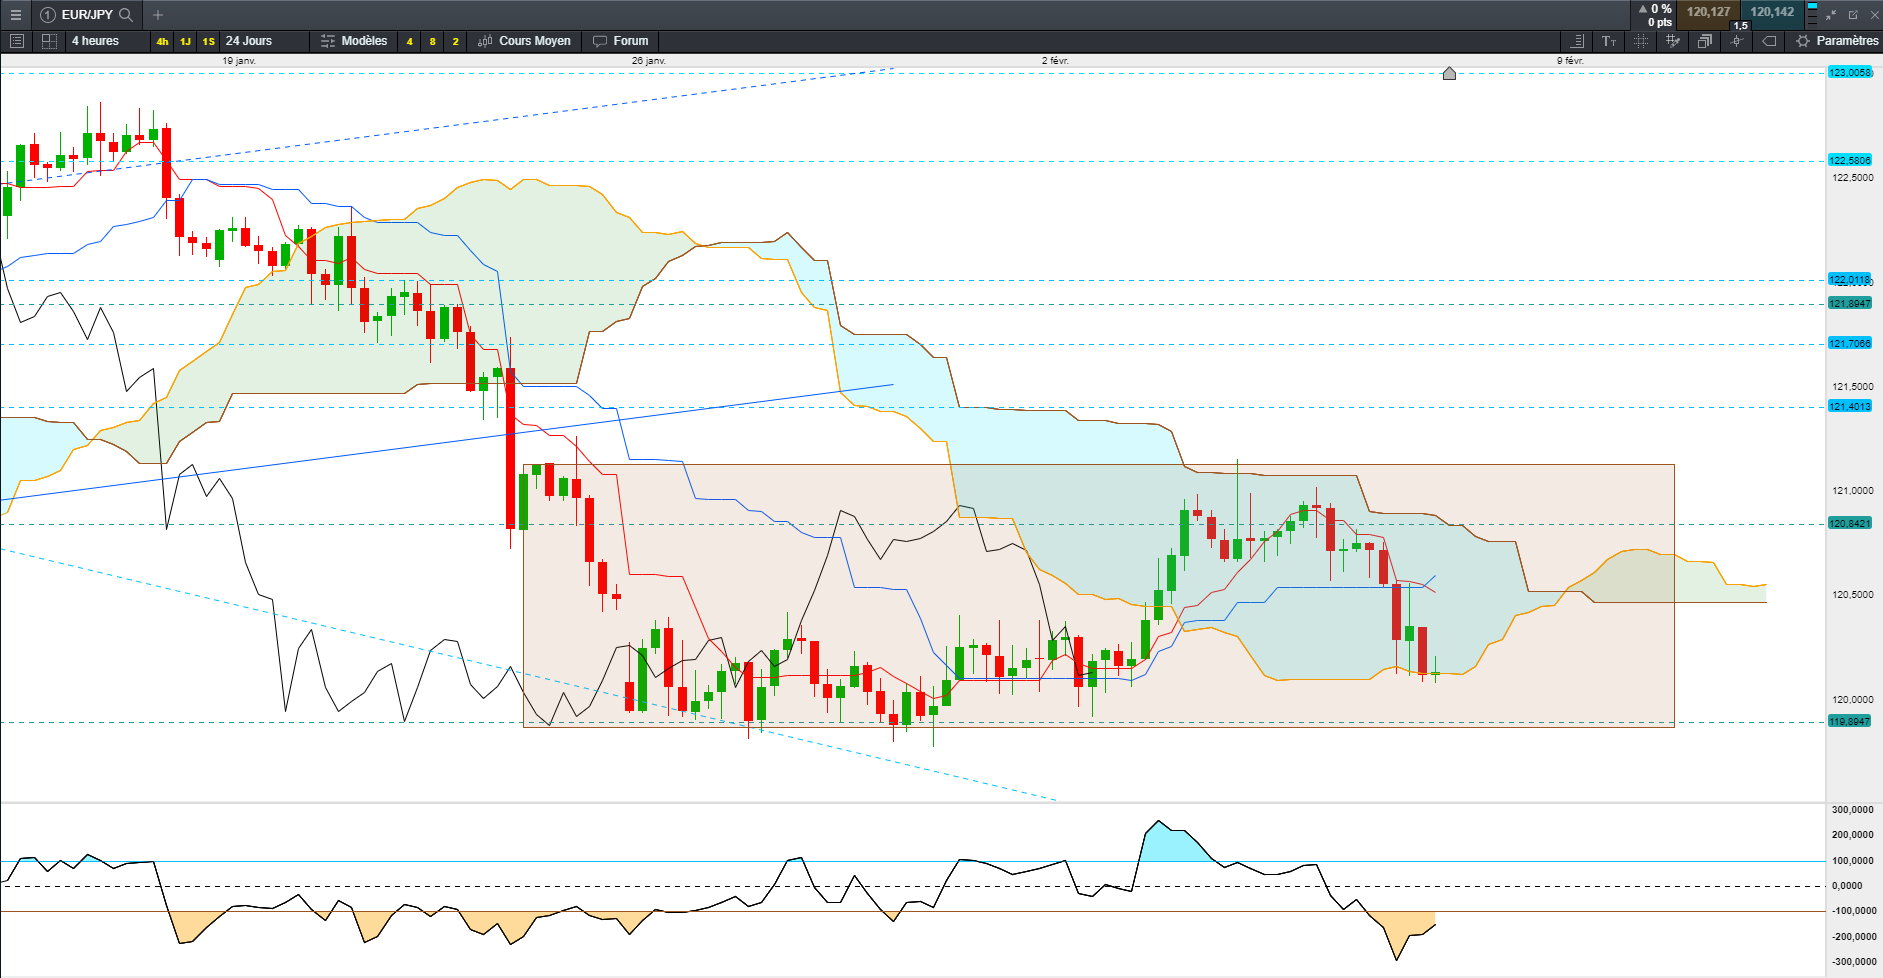Image resolution: width=1883 pixels, height=978 pixels.
Task: Click the 9 févr. date label
Action: (x=1570, y=61)
